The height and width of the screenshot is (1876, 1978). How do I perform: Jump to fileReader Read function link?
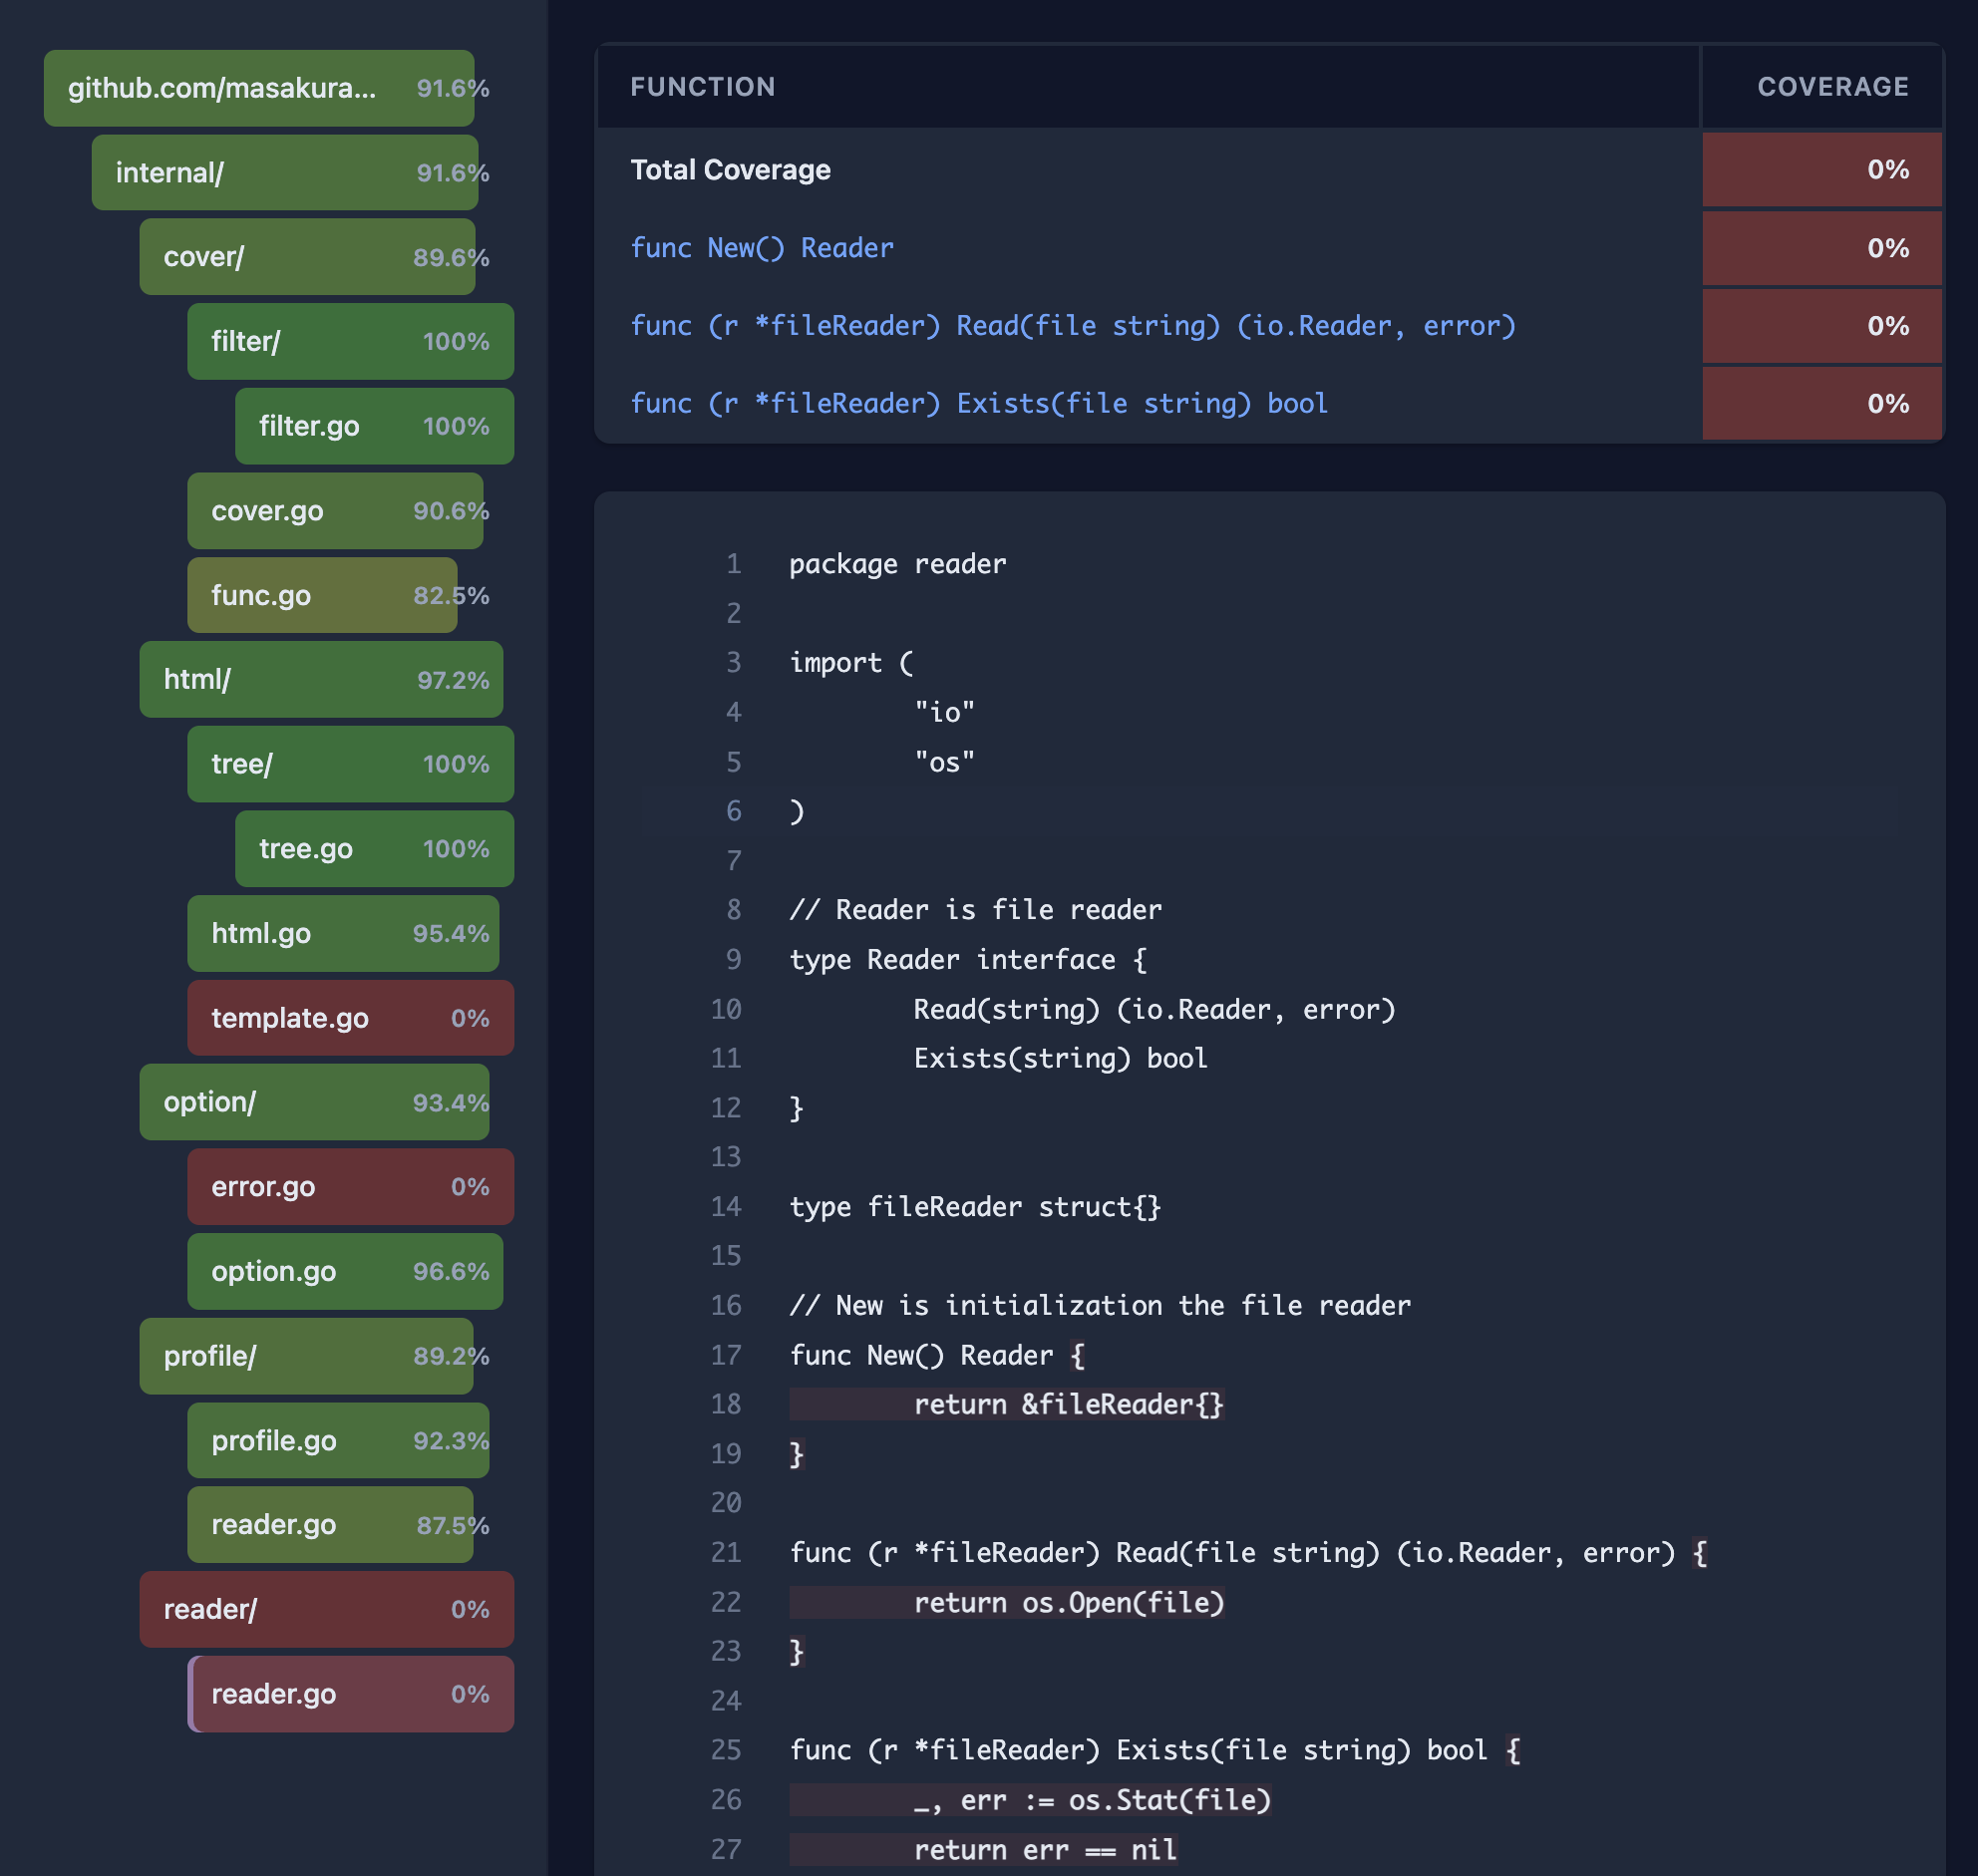click(x=1072, y=325)
